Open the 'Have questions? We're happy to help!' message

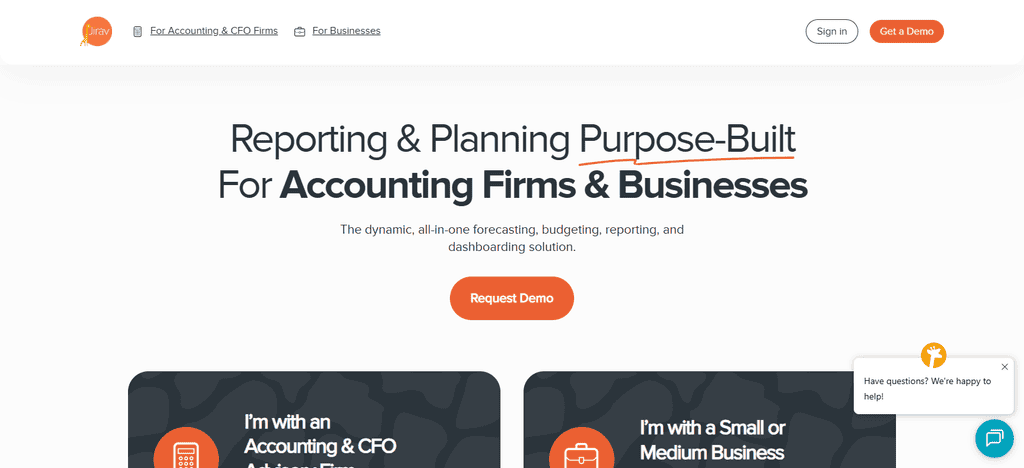927,388
